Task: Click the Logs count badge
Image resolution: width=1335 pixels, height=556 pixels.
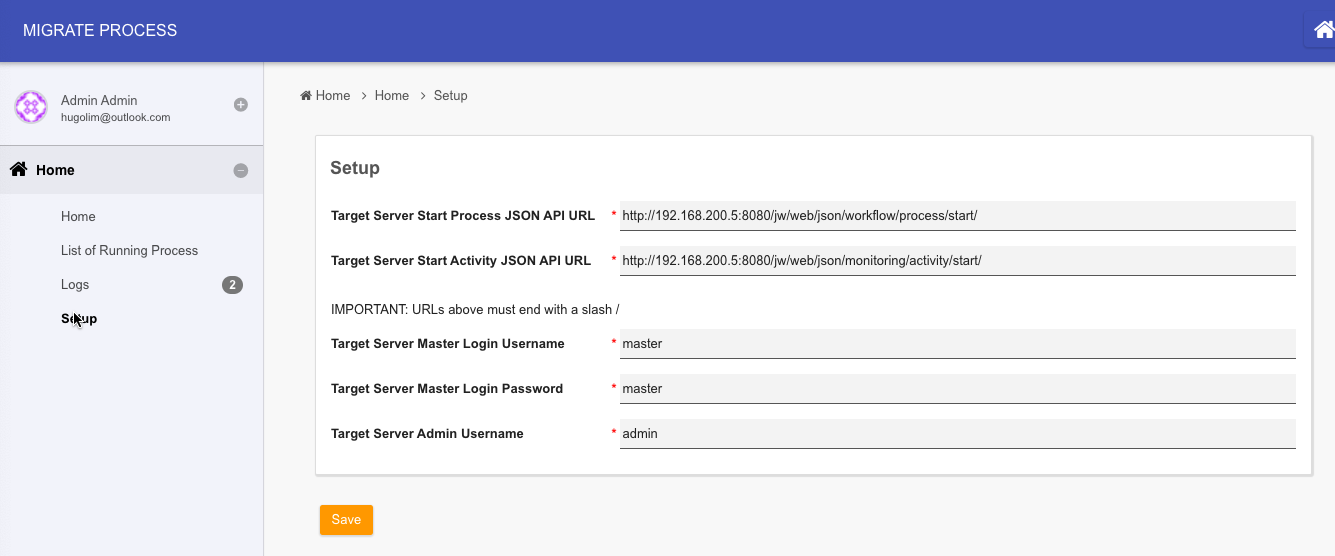Action: coord(232,285)
